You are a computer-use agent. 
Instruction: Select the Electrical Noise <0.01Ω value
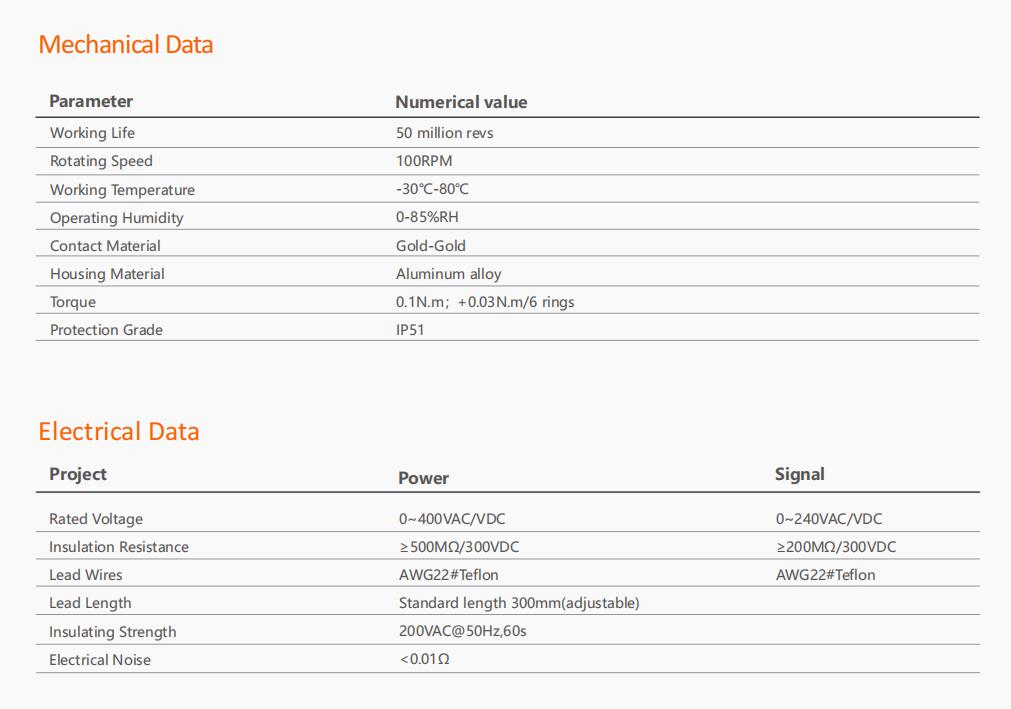(424, 659)
